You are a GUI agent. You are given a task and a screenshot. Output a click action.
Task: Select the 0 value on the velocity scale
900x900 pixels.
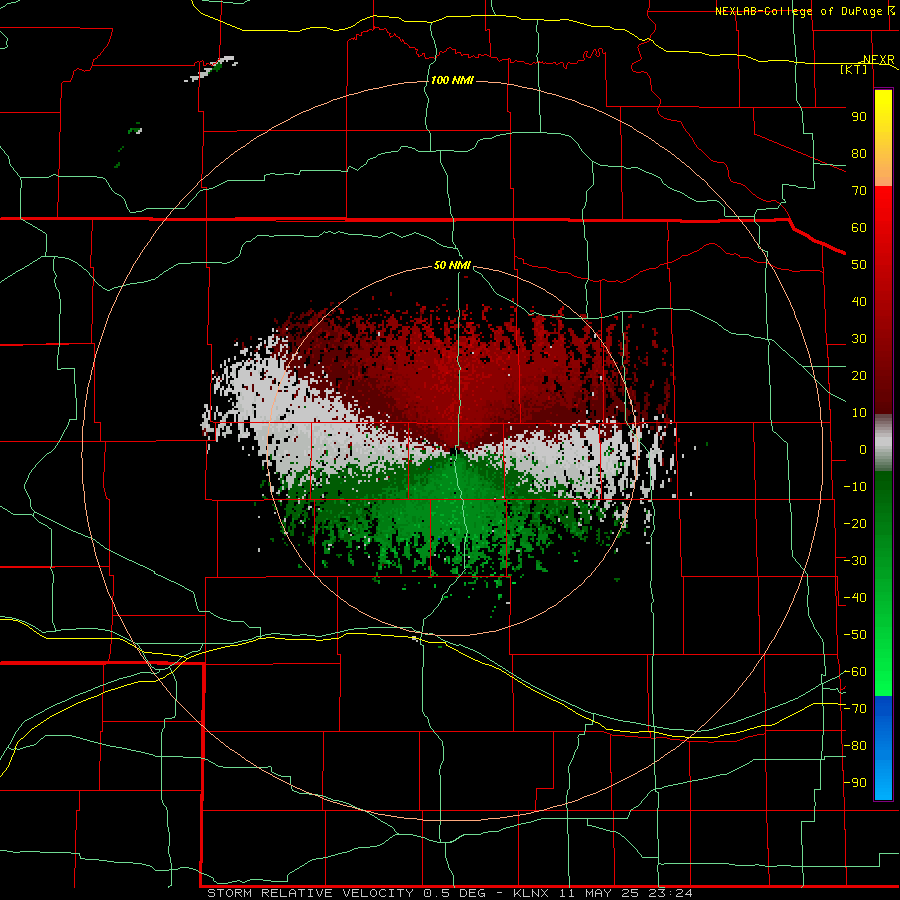(863, 449)
